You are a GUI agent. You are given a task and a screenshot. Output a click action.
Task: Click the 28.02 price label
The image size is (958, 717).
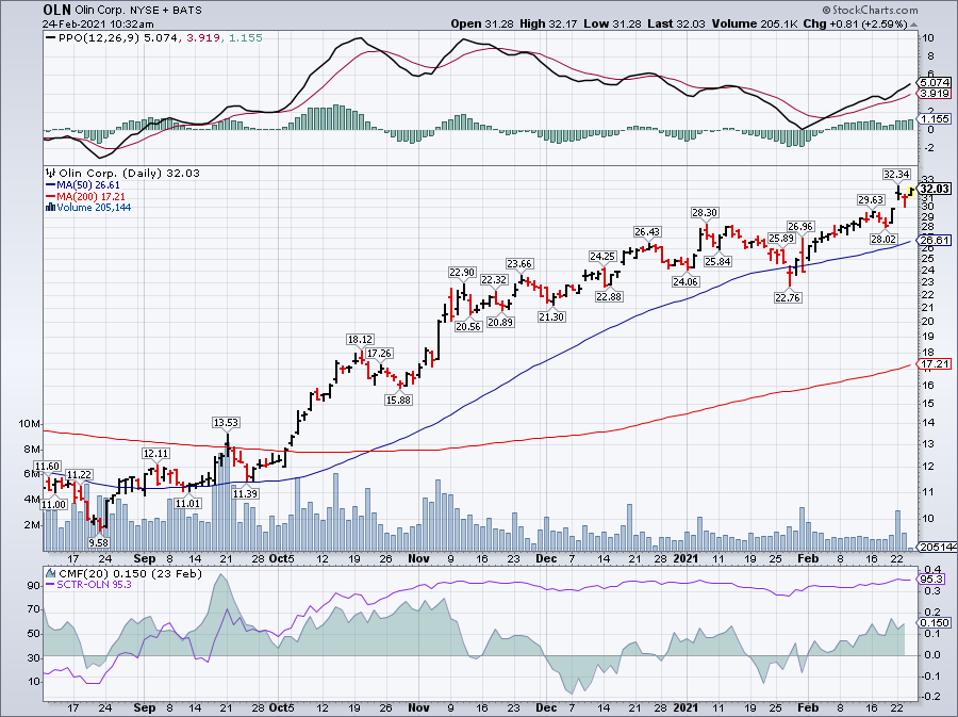(883, 239)
